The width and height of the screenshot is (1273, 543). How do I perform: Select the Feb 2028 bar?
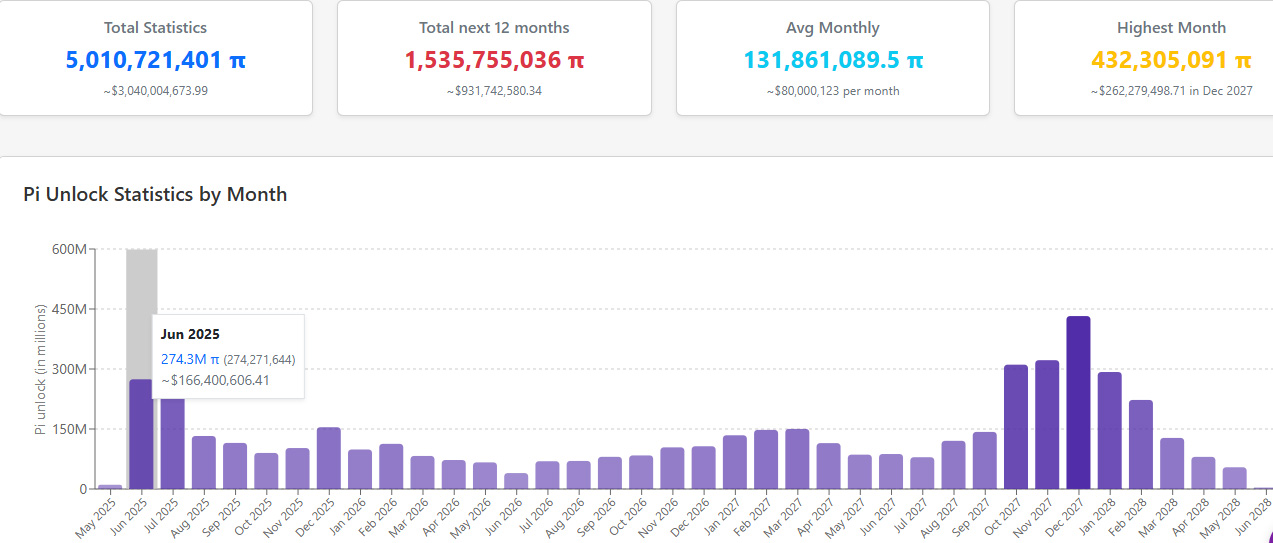(x=1141, y=445)
